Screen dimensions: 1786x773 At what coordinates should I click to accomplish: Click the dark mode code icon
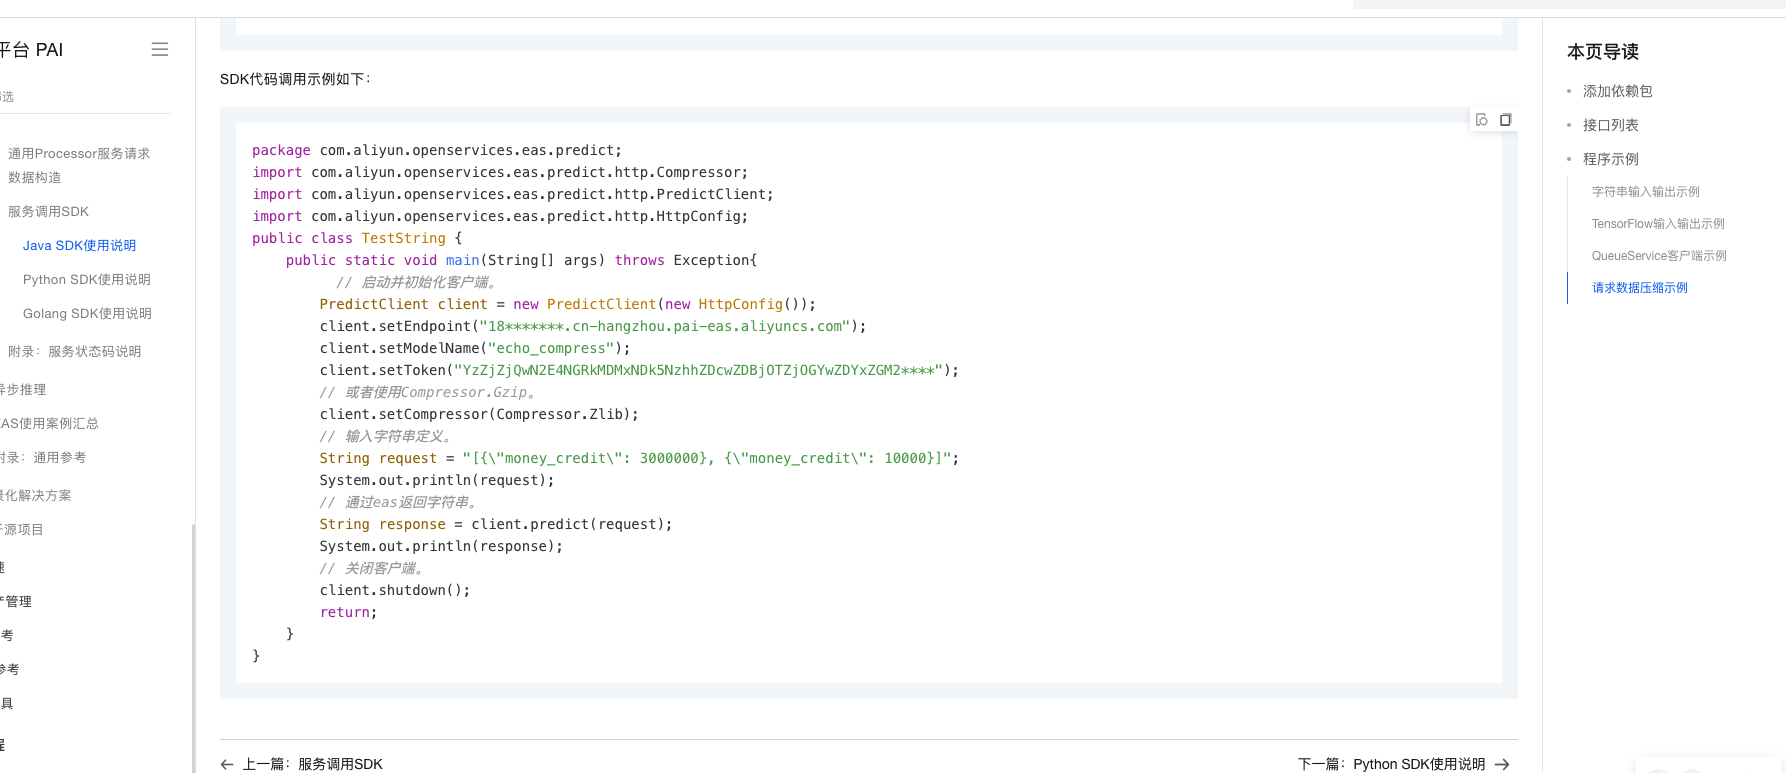click(x=1482, y=120)
